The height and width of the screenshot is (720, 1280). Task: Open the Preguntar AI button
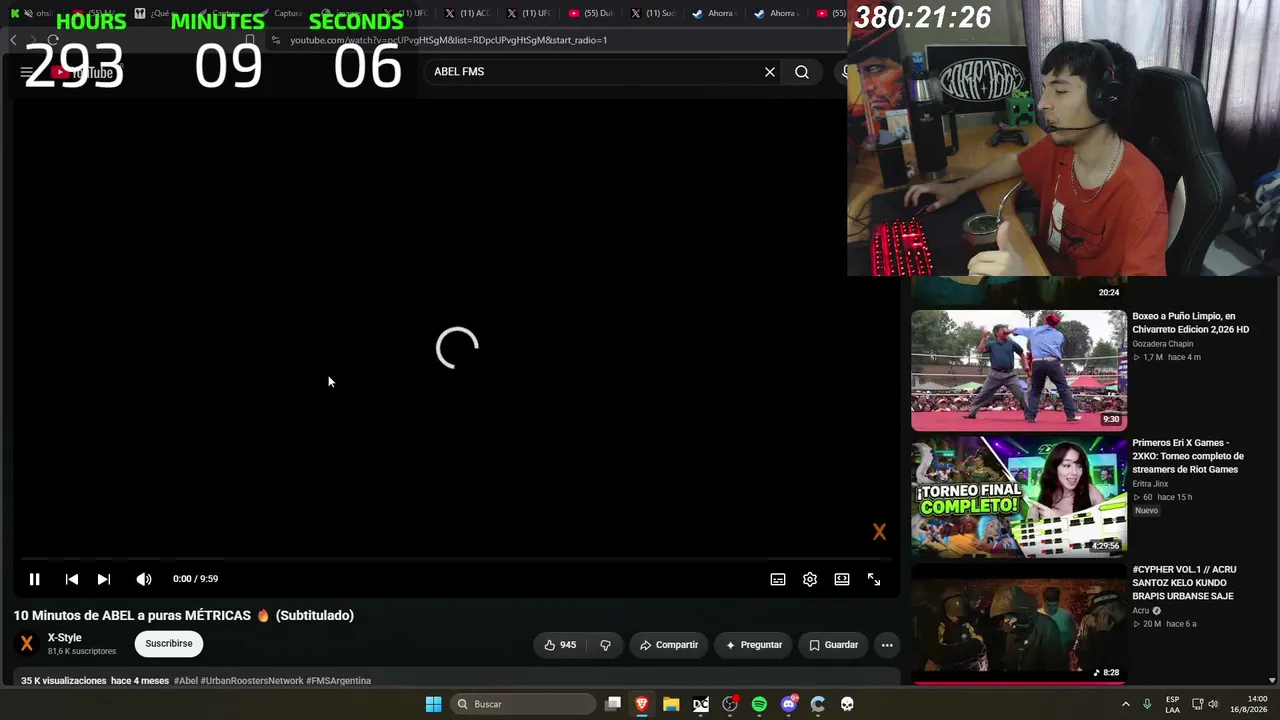pyautogui.click(x=754, y=645)
